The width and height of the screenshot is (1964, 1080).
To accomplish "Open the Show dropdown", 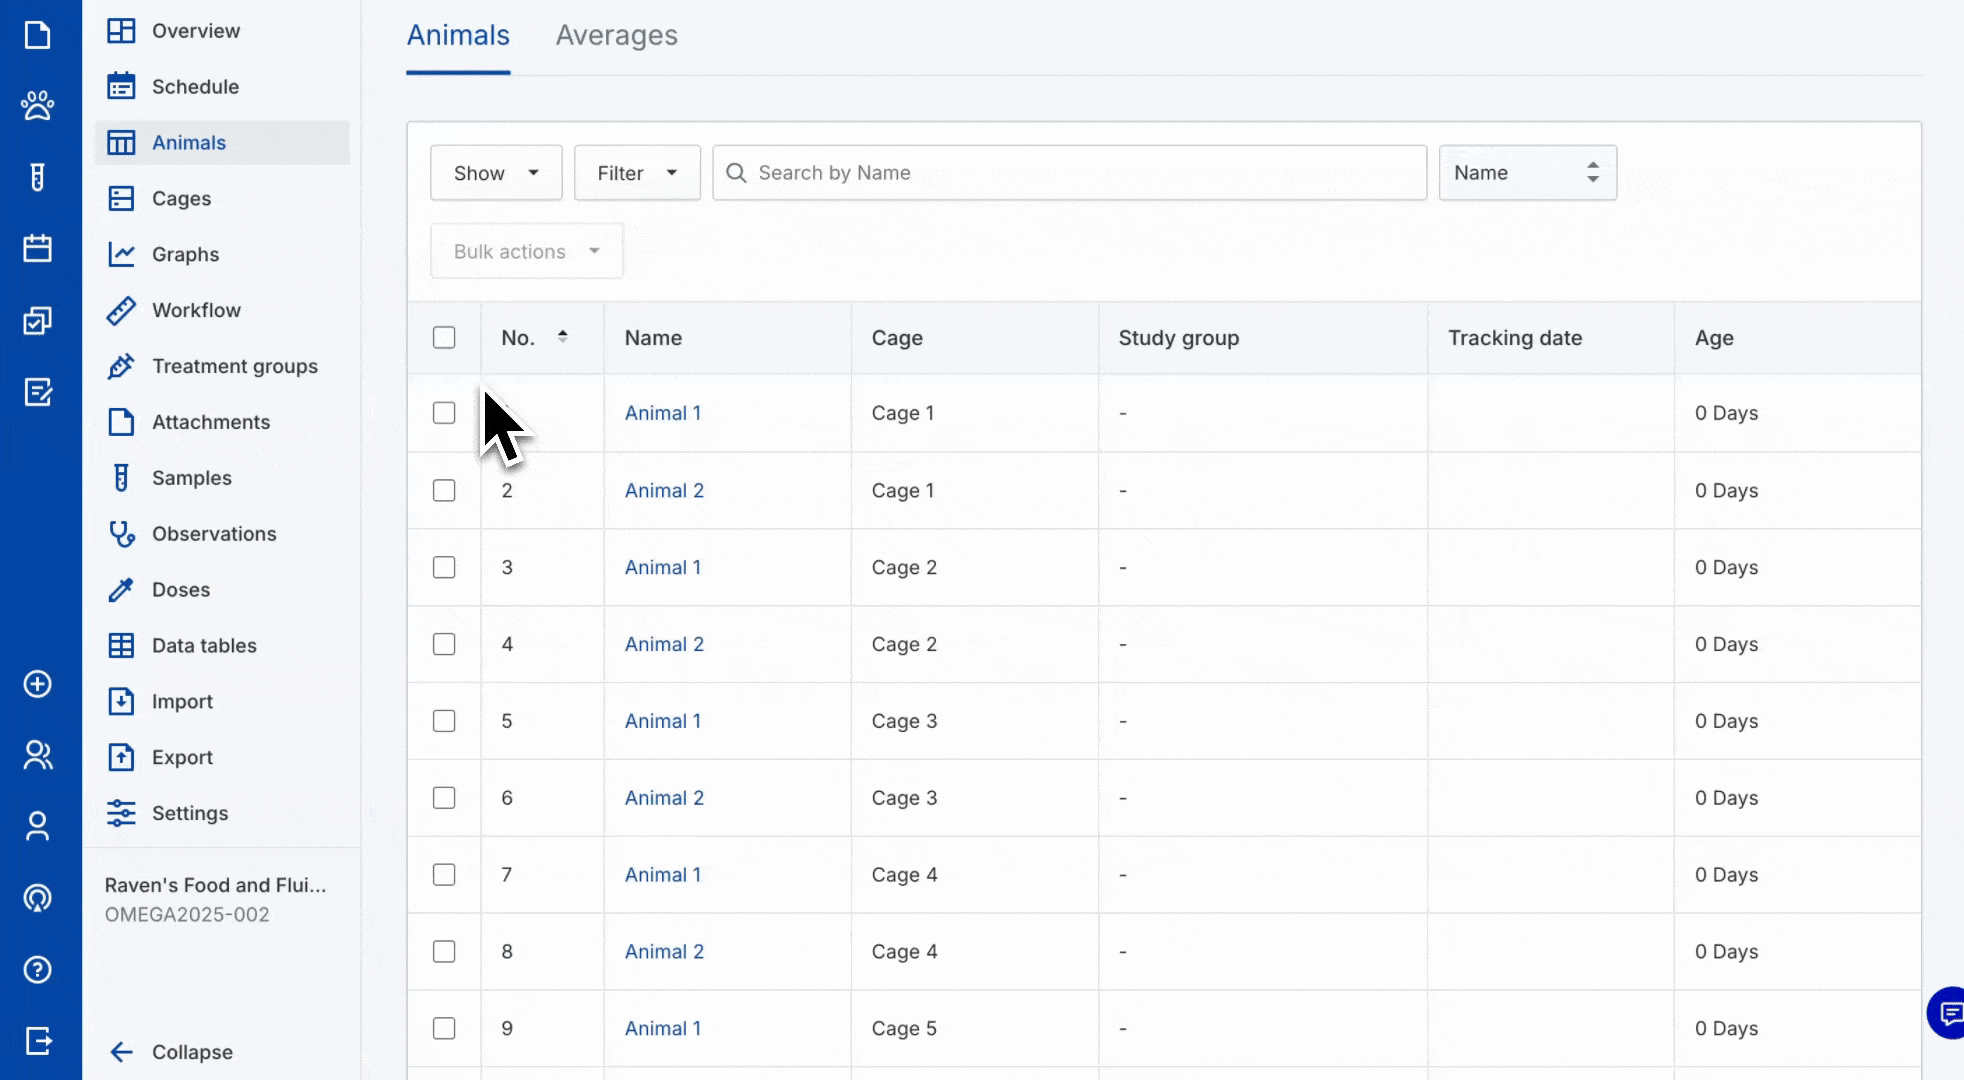I will [x=495, y=172].
